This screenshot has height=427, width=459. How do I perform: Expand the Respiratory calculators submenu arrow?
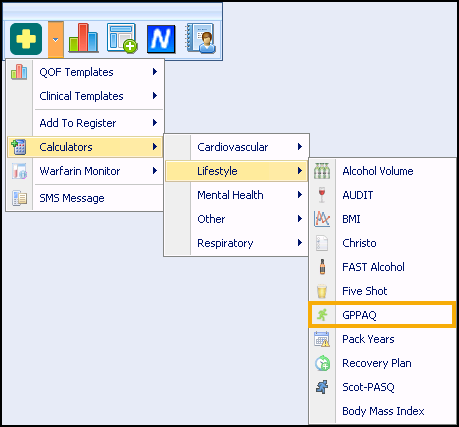point(300,243)
